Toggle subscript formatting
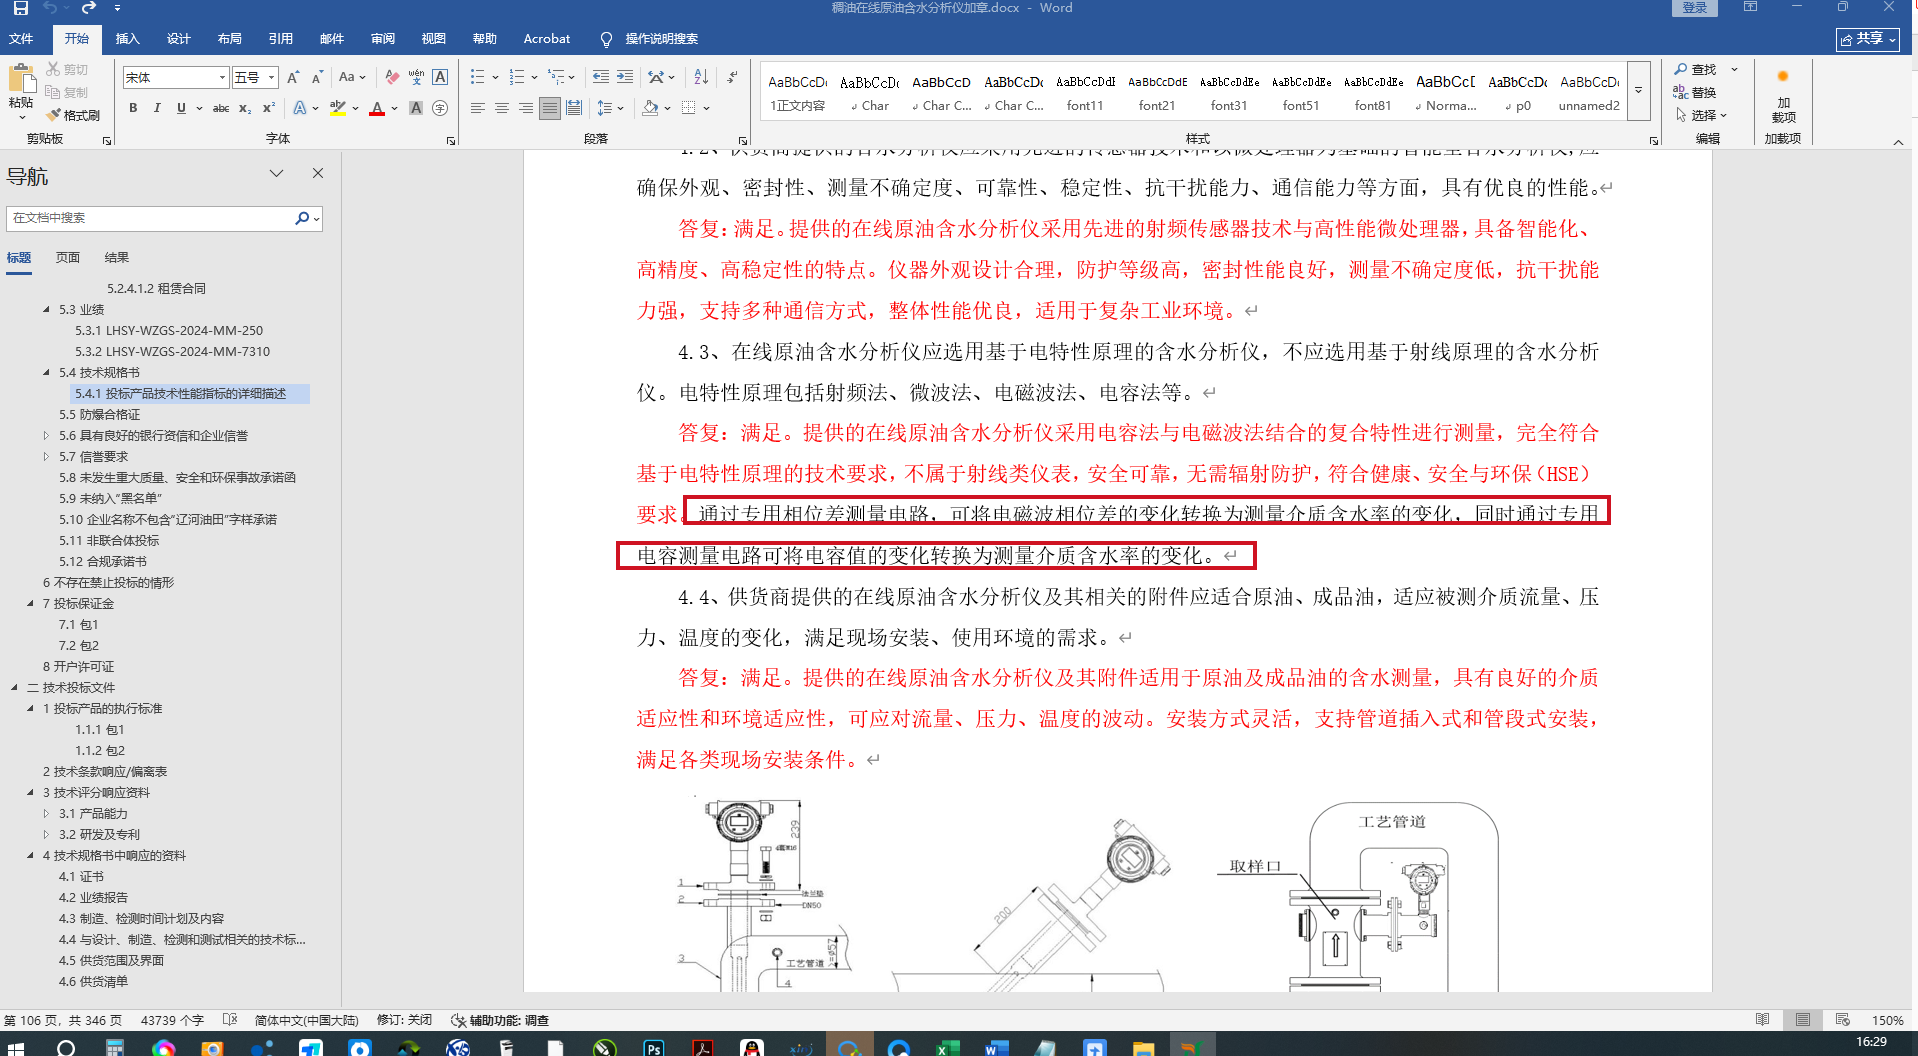Image resolution: width=1918 pixels, height=1056 pixels. click(245, 108)
